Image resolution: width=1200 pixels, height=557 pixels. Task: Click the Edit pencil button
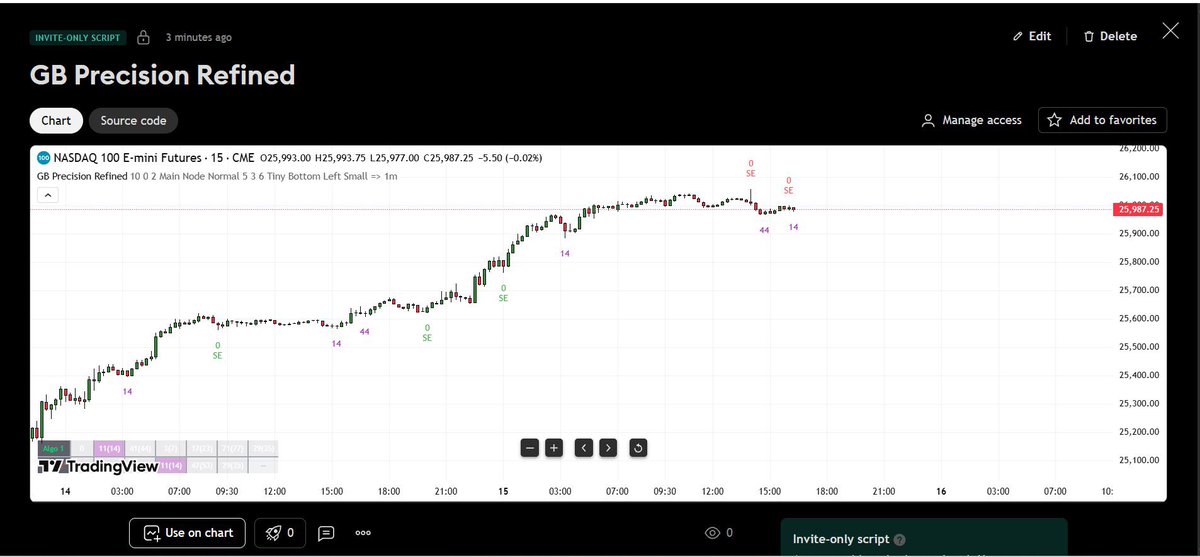tap(1032, 36)
